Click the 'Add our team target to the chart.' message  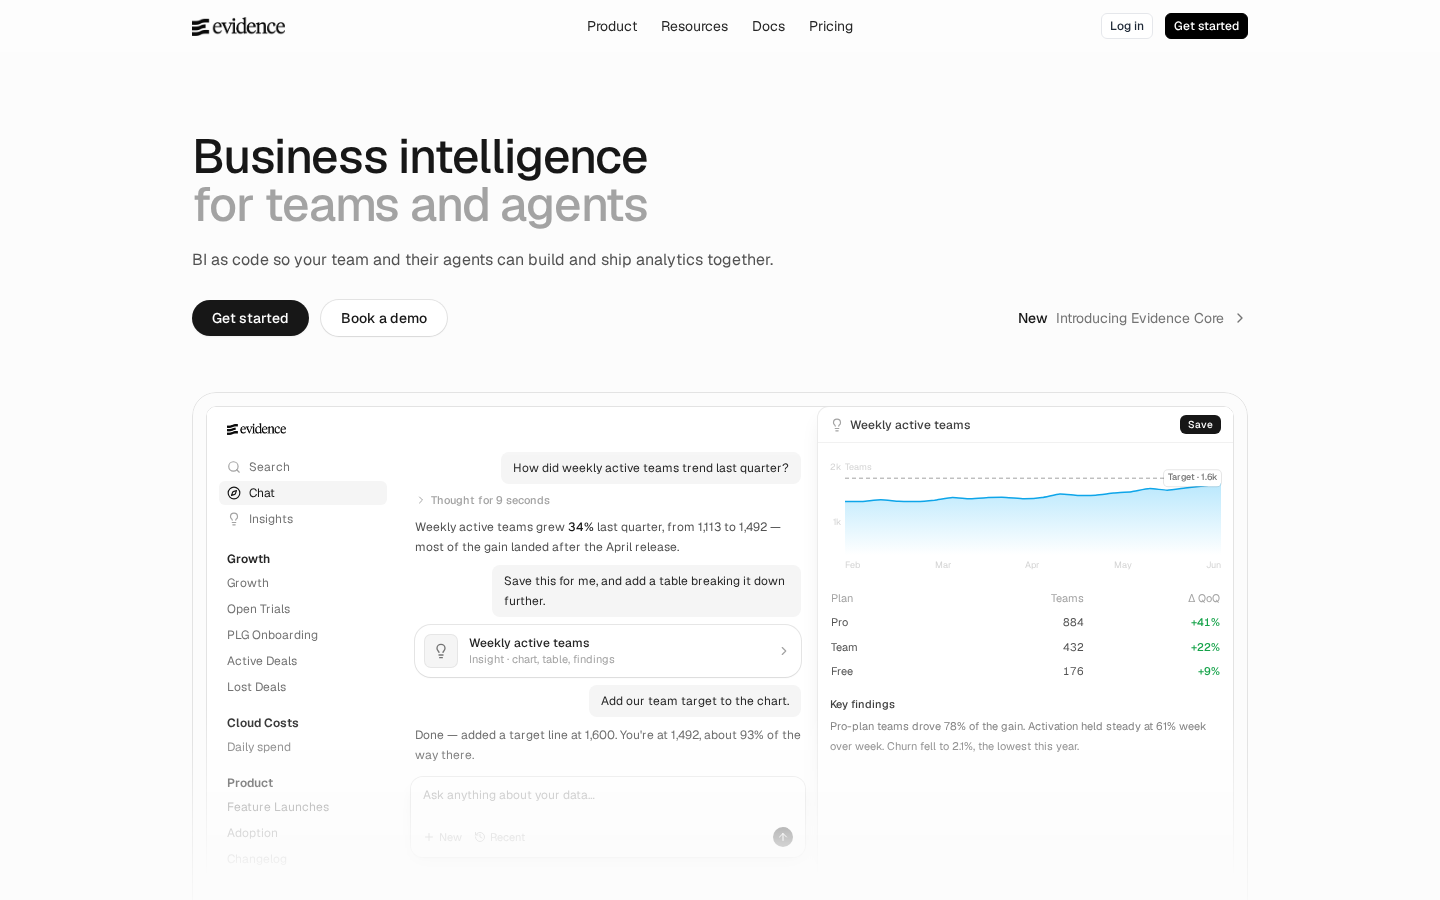pyautogui.click(x=695, y=701)
